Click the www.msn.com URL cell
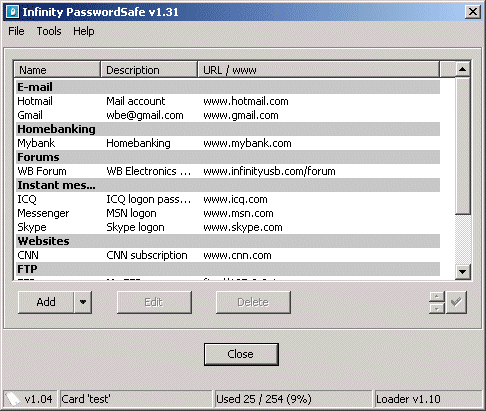Screen dimensions: 486x411 (238, 213)
